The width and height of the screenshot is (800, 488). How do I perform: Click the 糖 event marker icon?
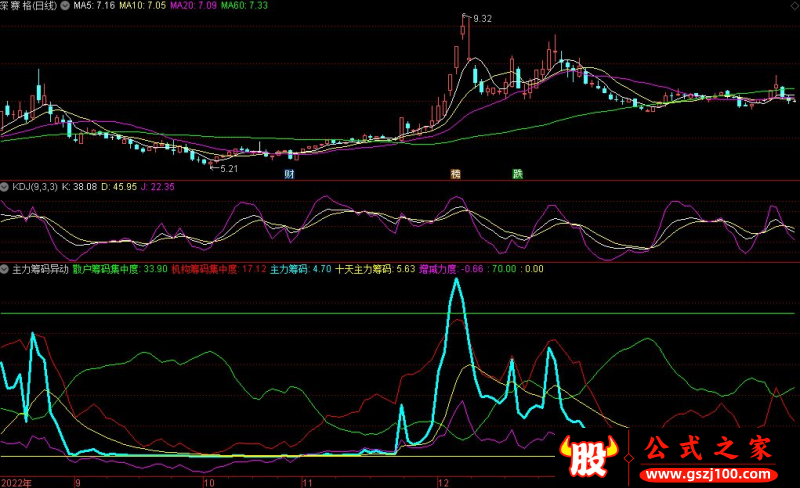click(x=455, y=173)
